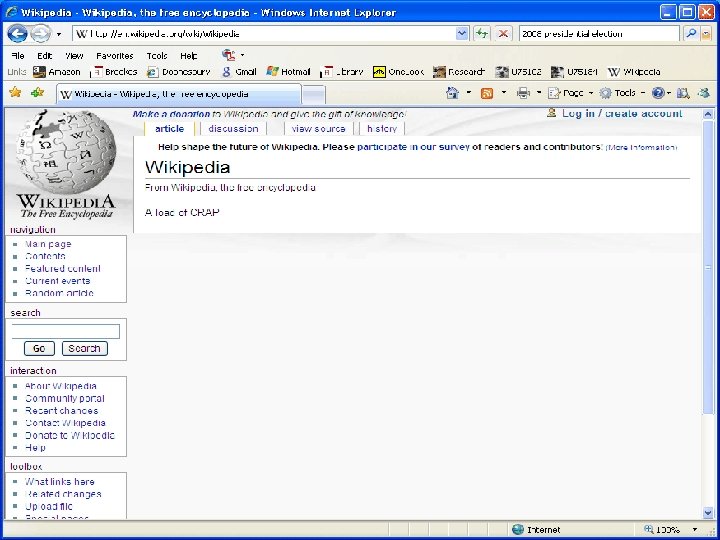Open the Favorites menu
The height and width of the screenshot is (540, 720).
pos(115,56)
